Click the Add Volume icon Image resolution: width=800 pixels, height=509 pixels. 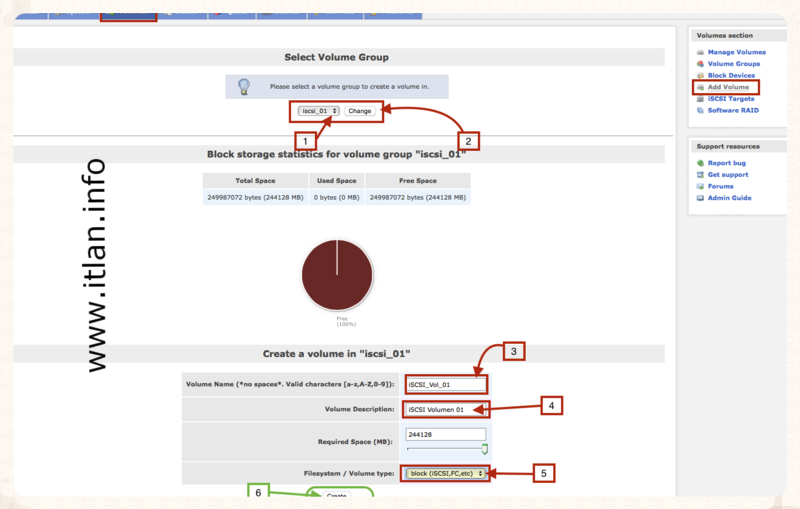coord(699,87)
